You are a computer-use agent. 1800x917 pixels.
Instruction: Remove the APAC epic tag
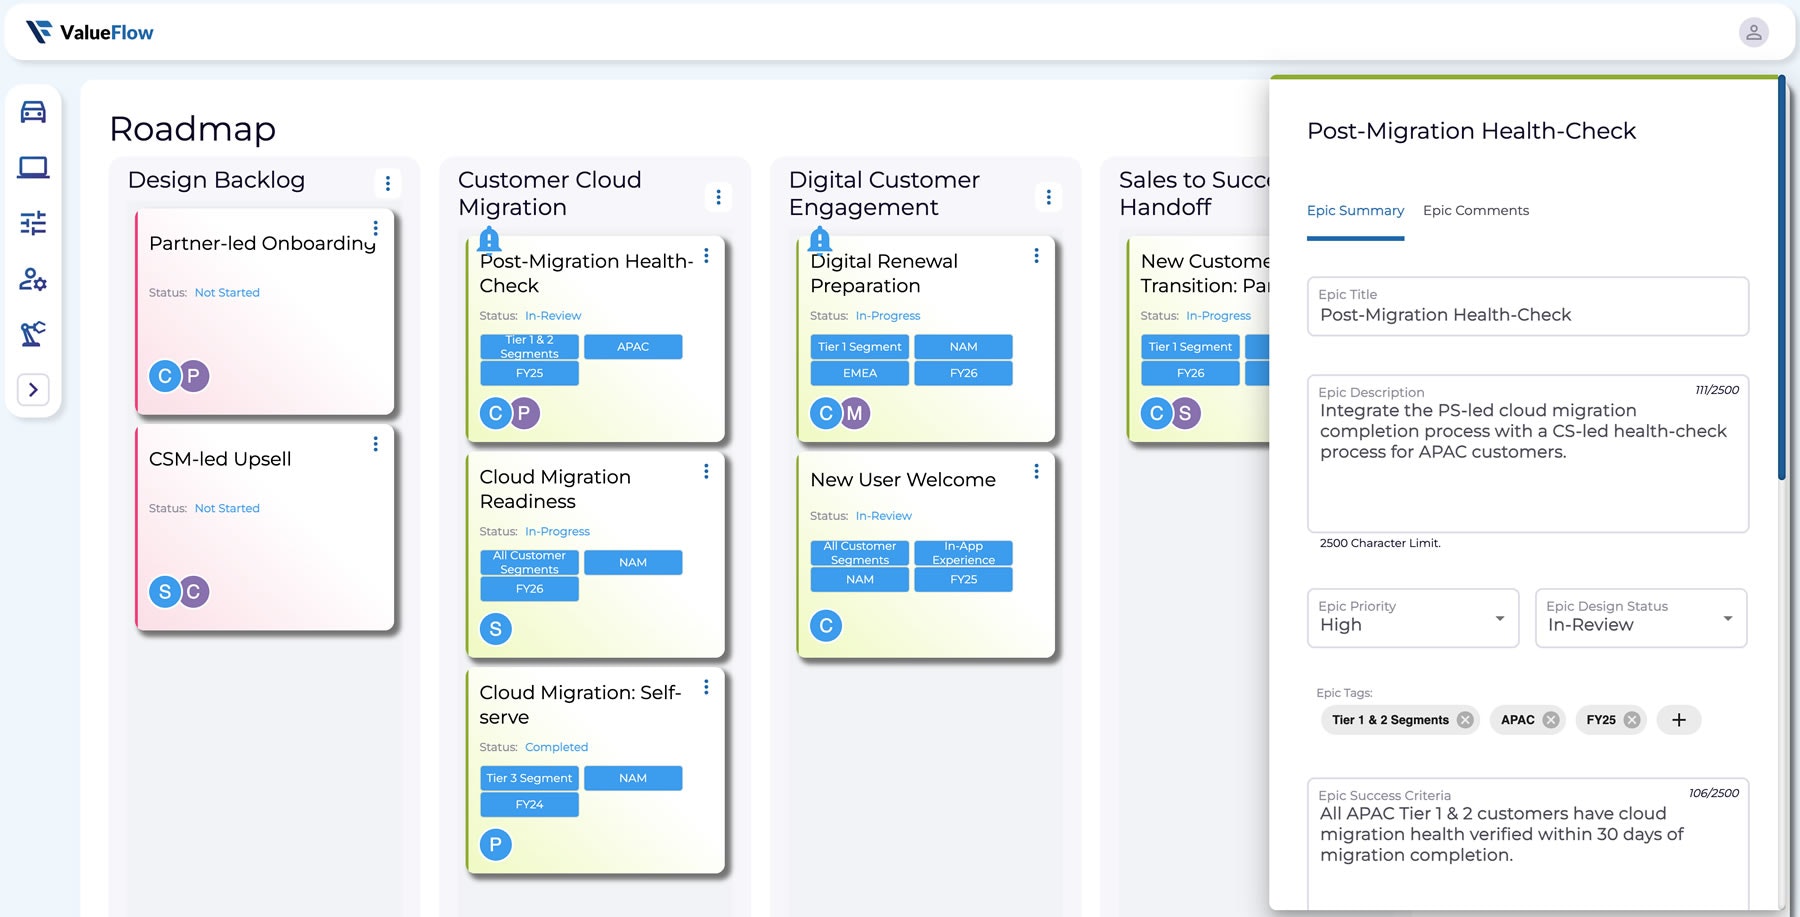pyautogui.click(x=1551, y=720)
